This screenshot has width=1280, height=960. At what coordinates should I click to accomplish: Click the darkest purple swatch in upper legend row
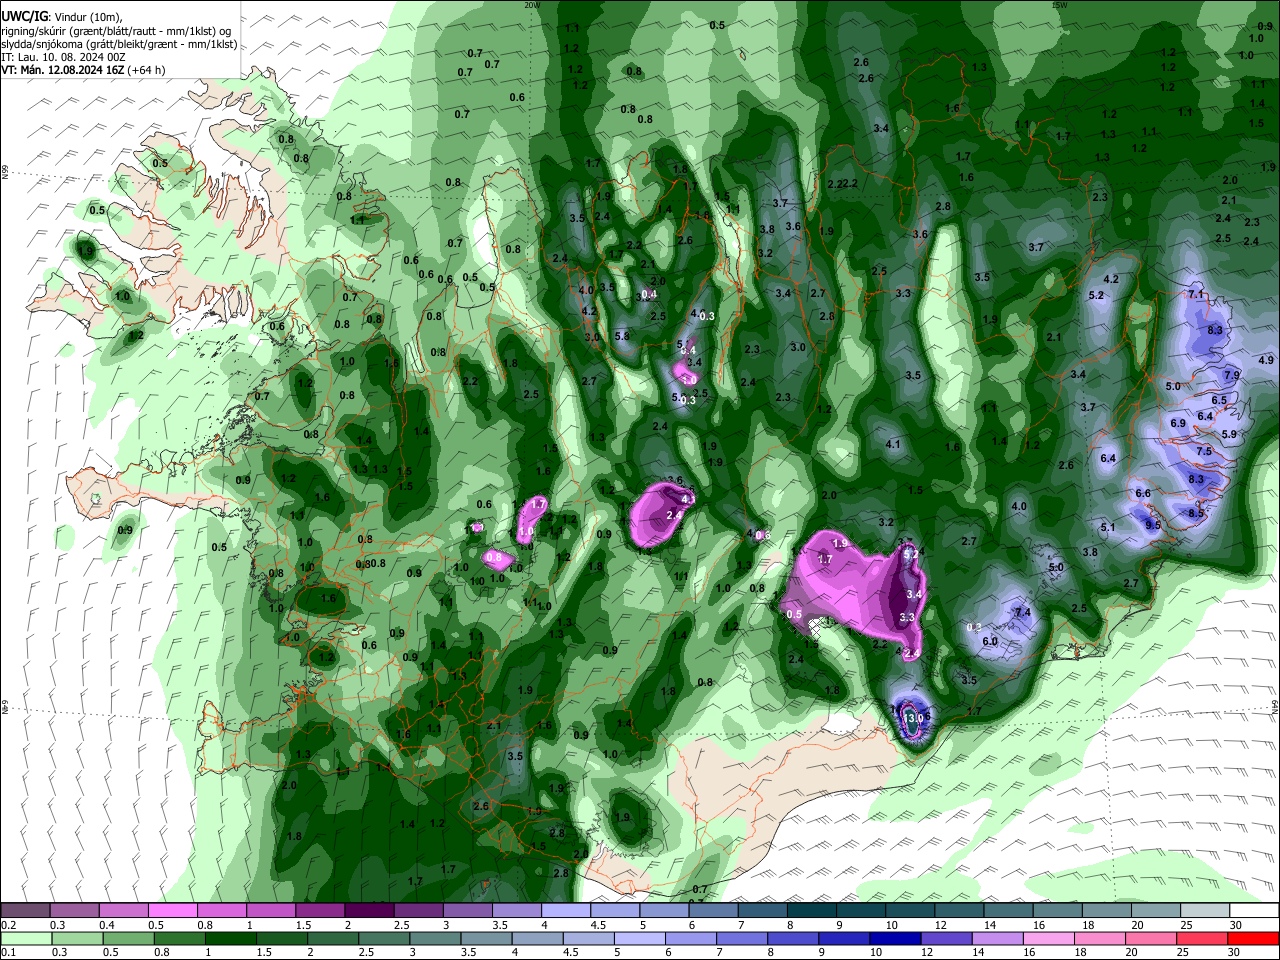[x=368, y=911]
